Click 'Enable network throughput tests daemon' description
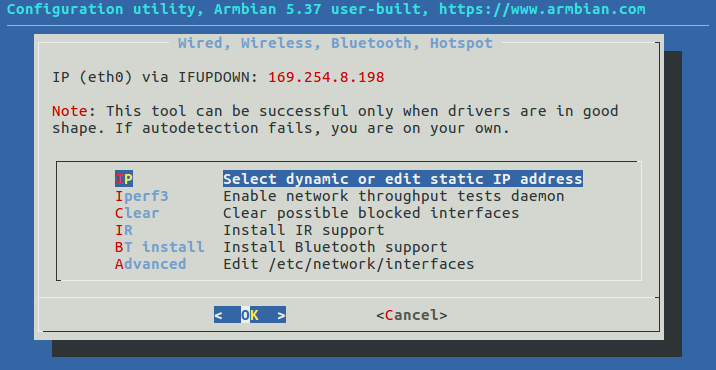The image size is (716, 370). point(394,196)
